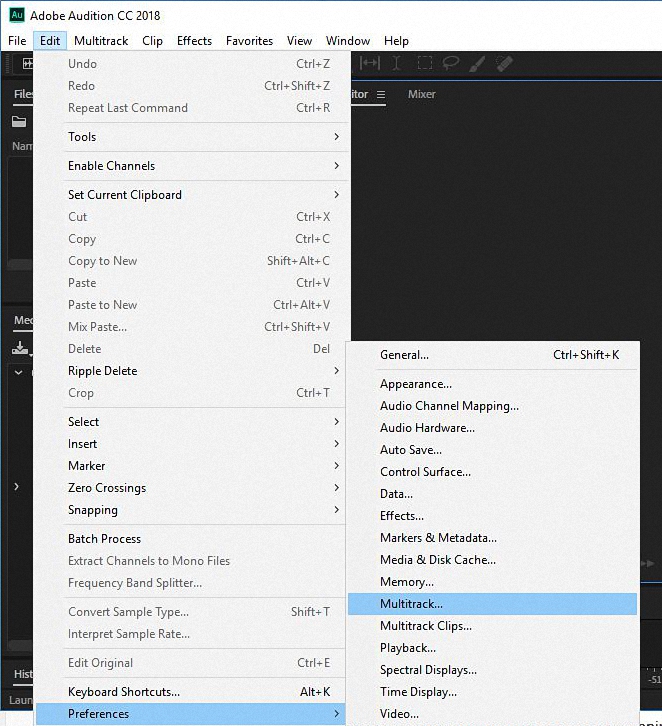Viewport: 662px width, 726px height.
Task: Click the Media Browser import icon
Action: click(x=20, y=348)
